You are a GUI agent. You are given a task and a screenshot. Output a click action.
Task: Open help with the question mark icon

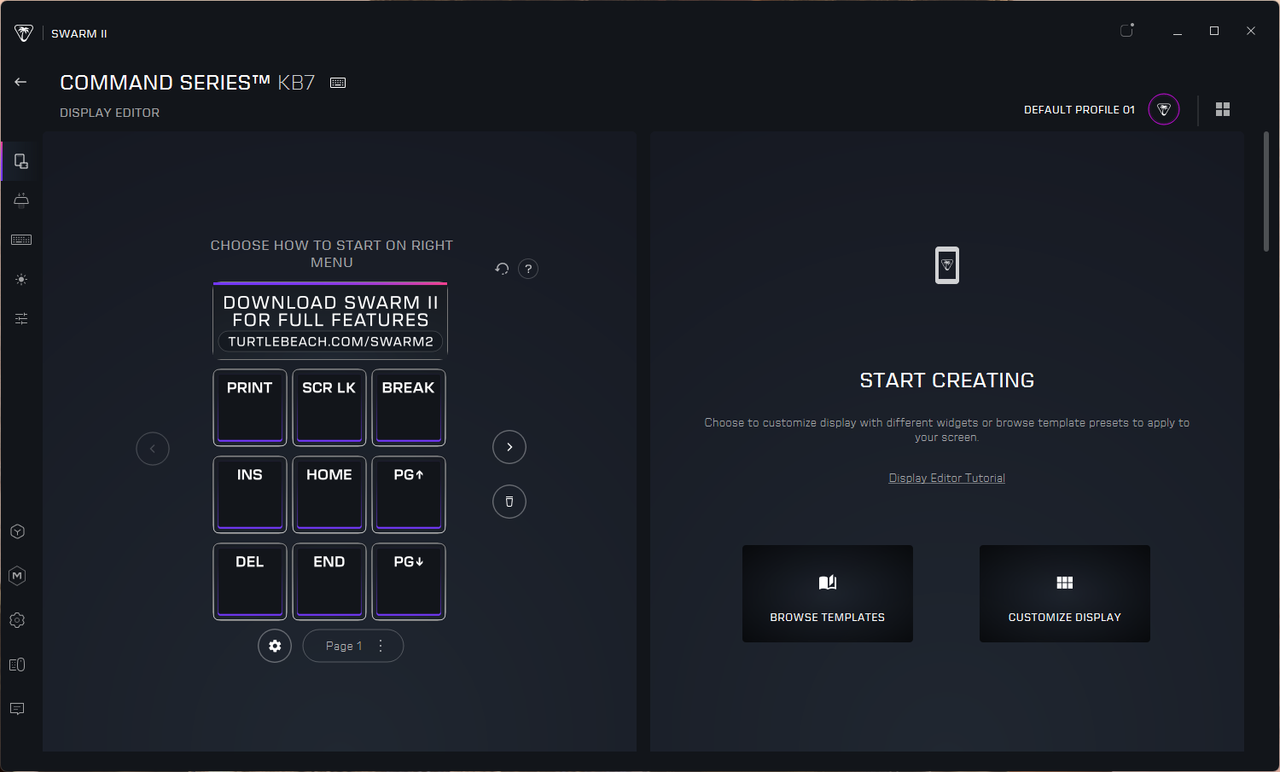tap(529, 269)
